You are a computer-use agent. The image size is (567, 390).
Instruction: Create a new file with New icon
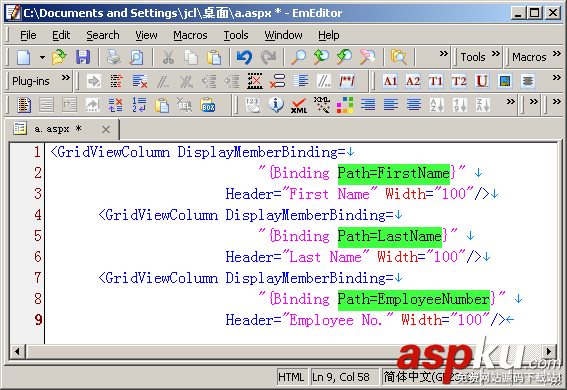click(24, 57)
